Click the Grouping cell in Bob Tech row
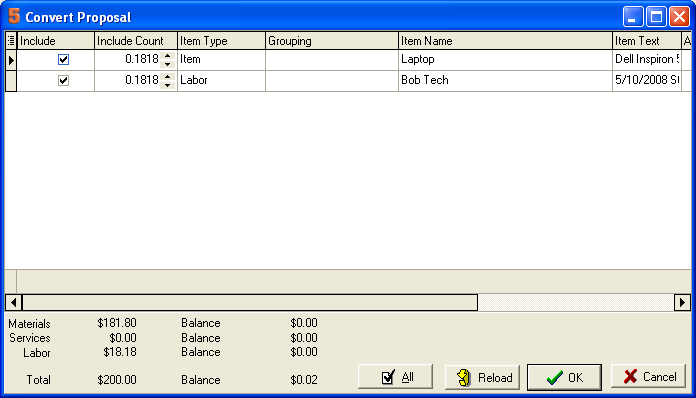 332,80
